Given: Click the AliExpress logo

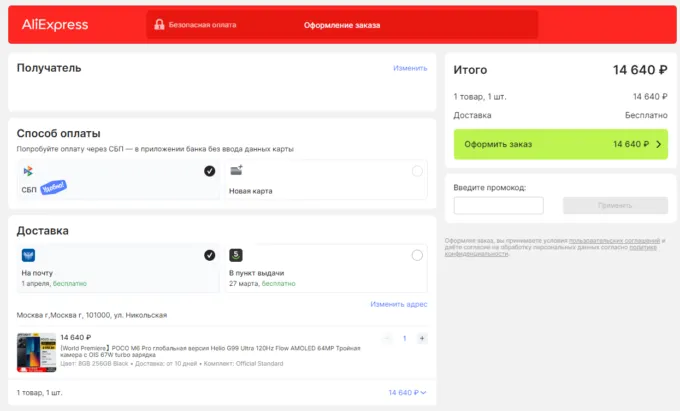Looking at the screenshot, I should [x=55, y=24].
